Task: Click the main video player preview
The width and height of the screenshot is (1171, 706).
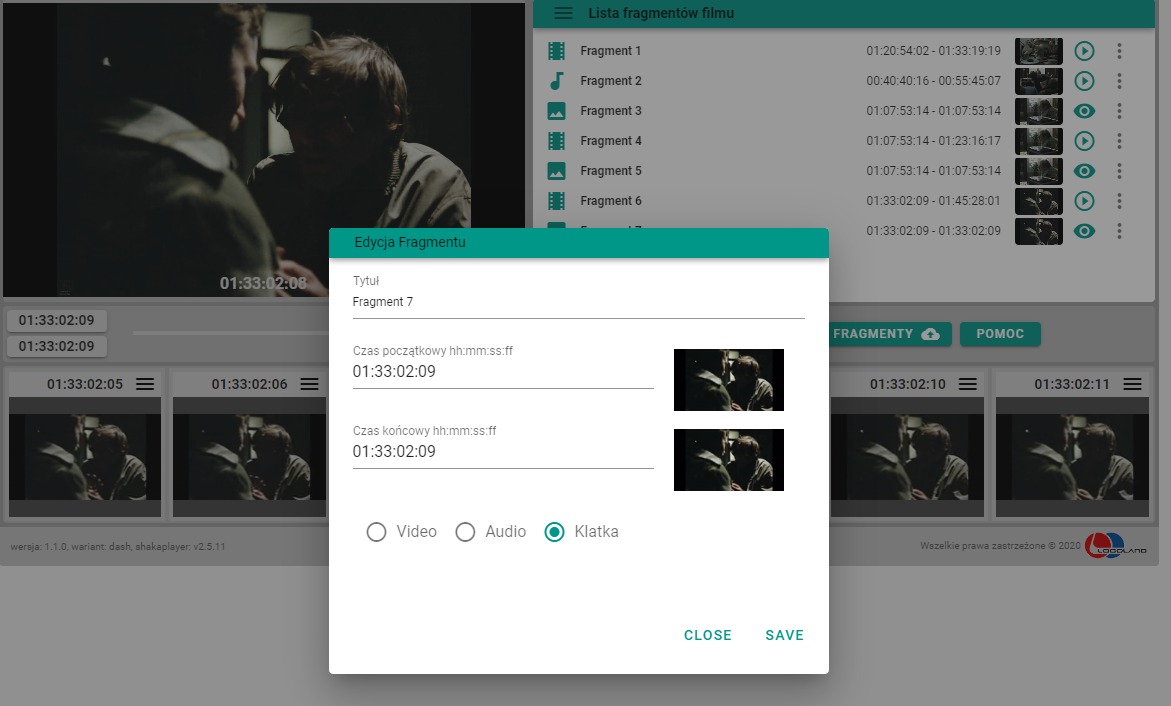Action: [264, 150]
